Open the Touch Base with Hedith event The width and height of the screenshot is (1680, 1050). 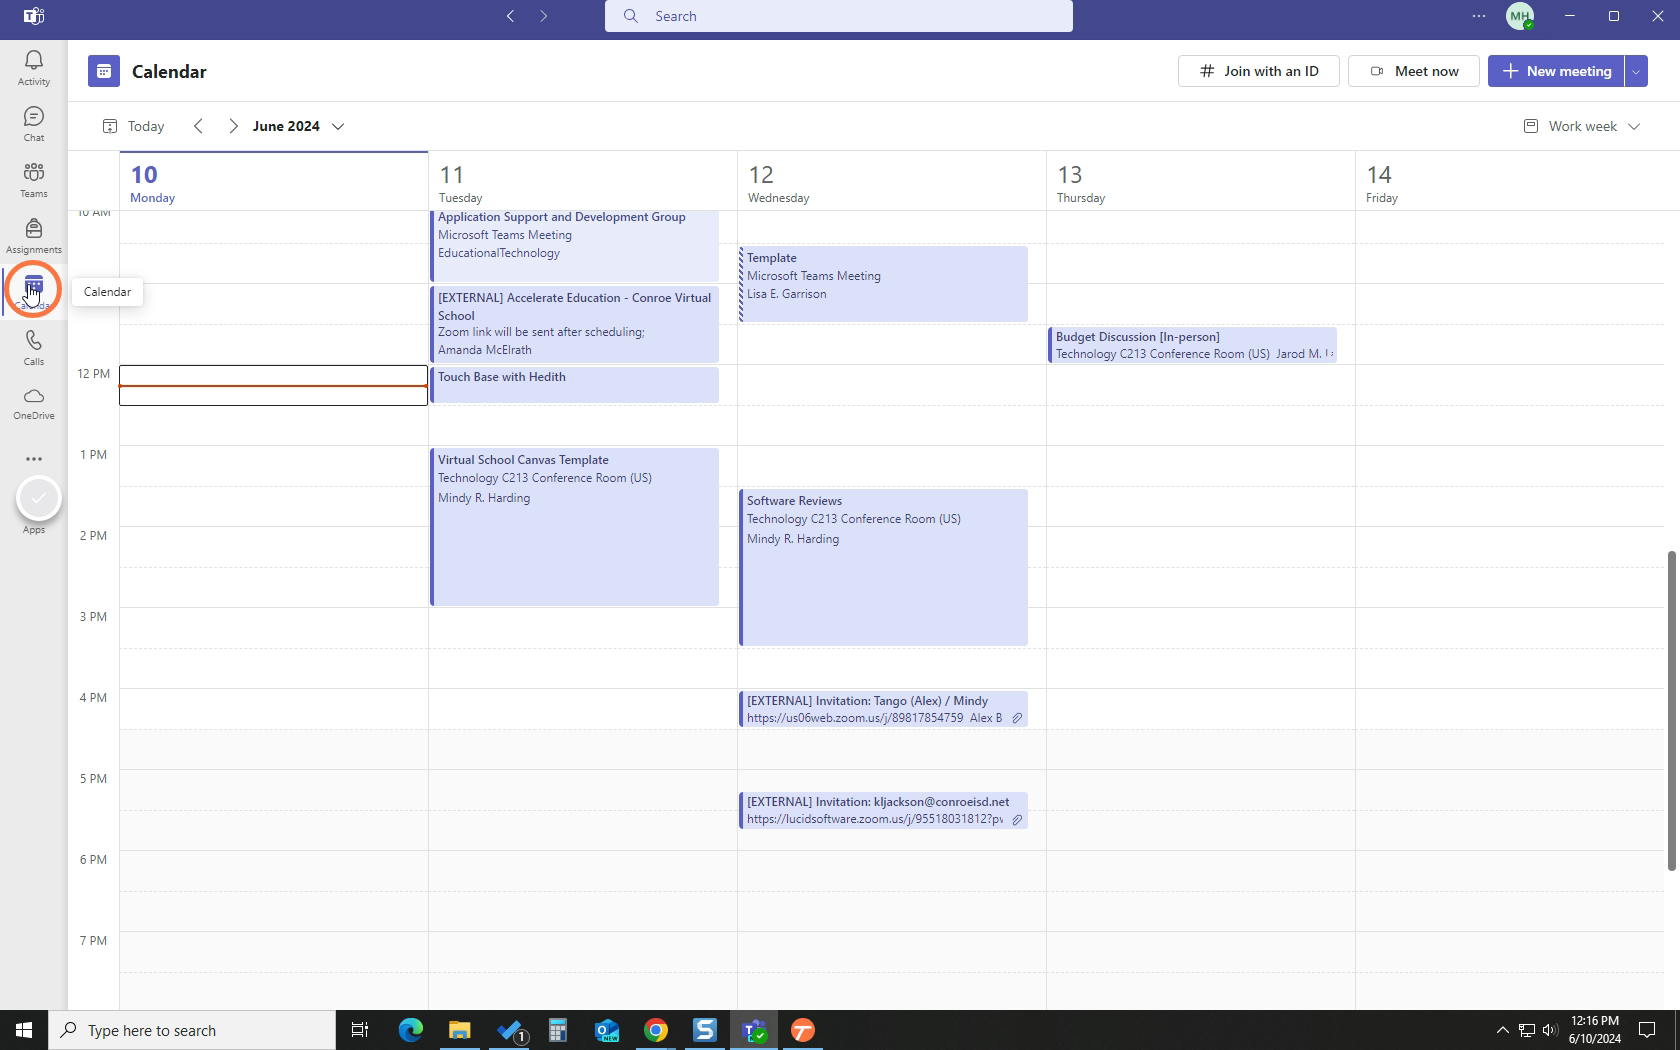pyautogui.click(x=574, y=385)
